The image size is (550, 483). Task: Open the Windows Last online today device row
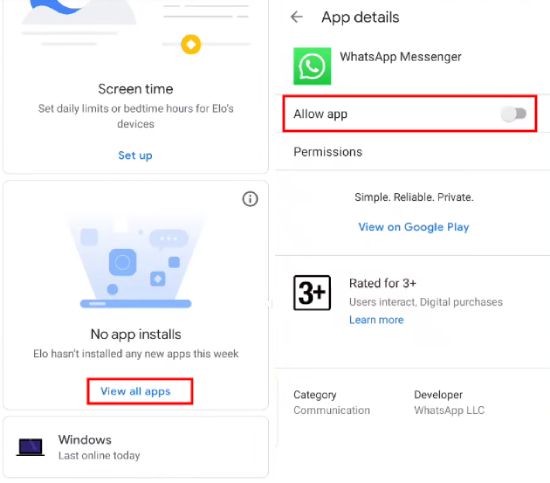tap(136, 447)
